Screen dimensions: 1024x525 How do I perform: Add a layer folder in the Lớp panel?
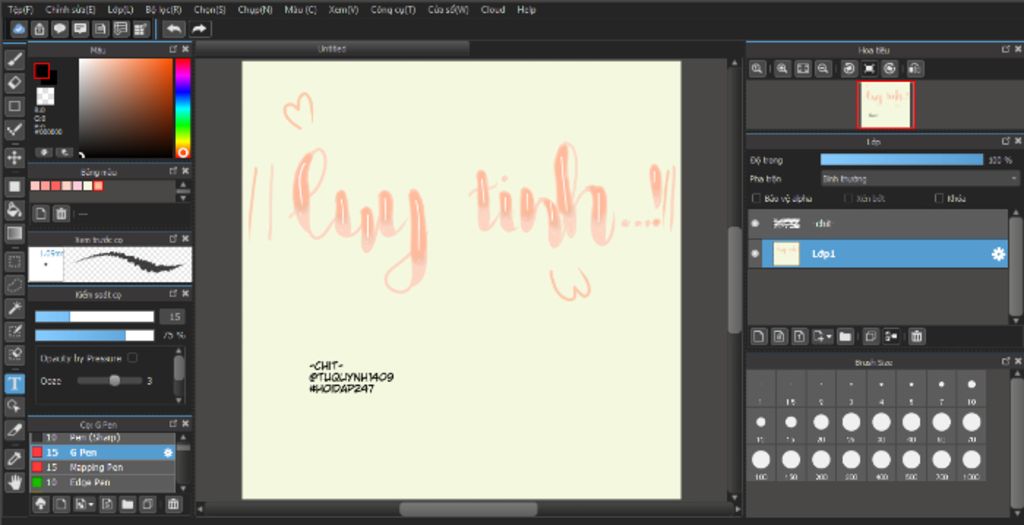click(845, 336)
